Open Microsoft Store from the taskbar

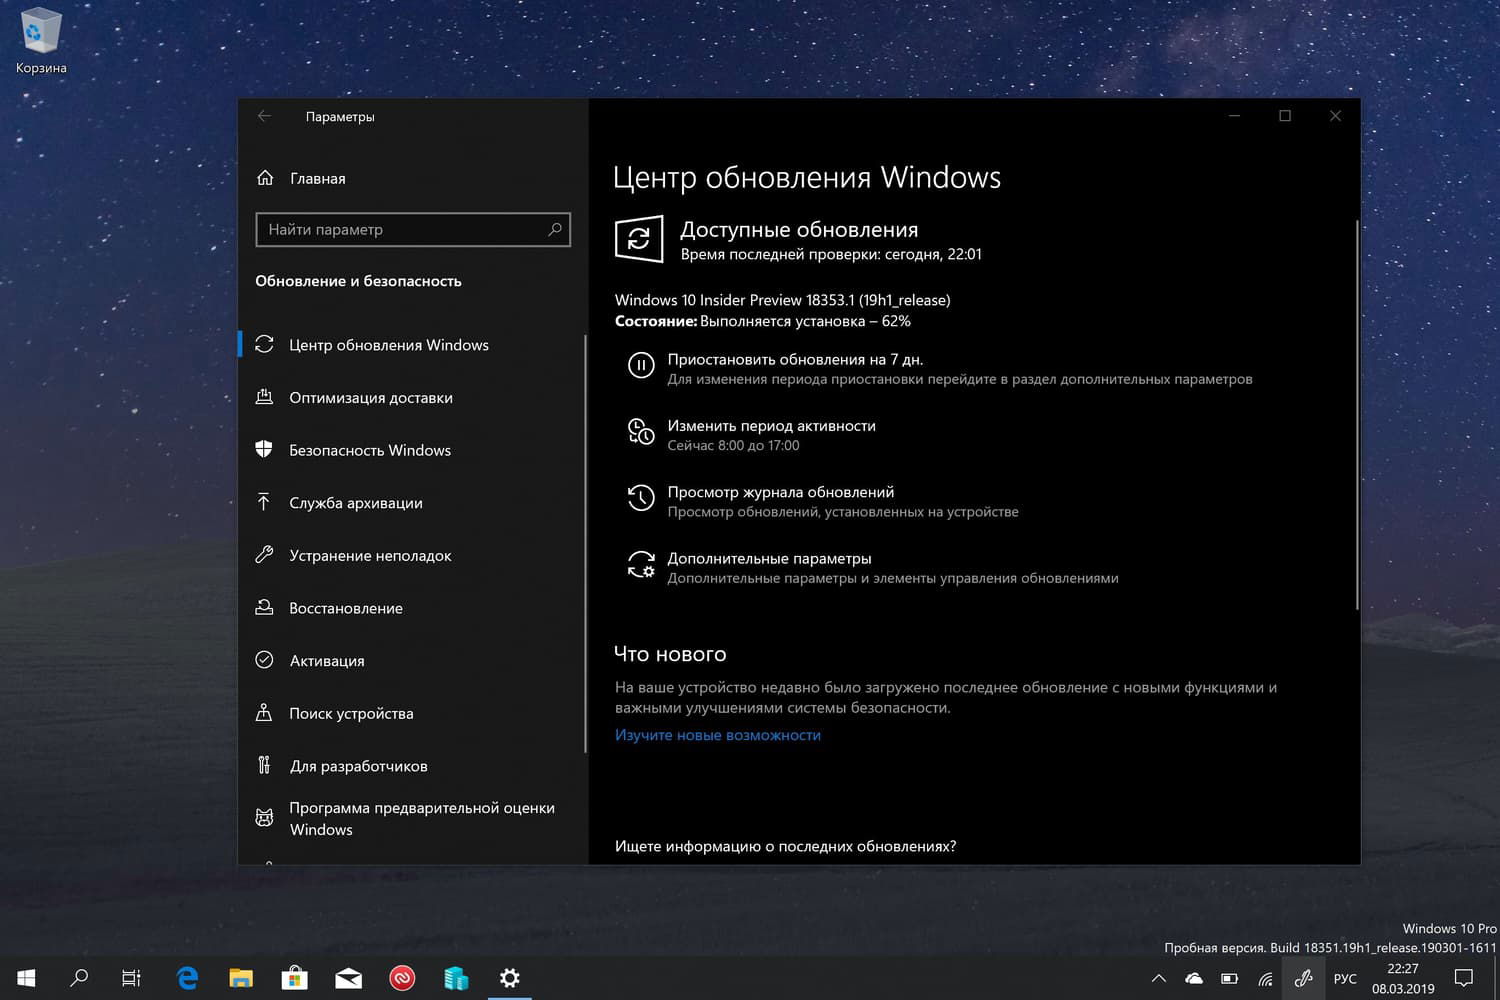tap(294, 978)
